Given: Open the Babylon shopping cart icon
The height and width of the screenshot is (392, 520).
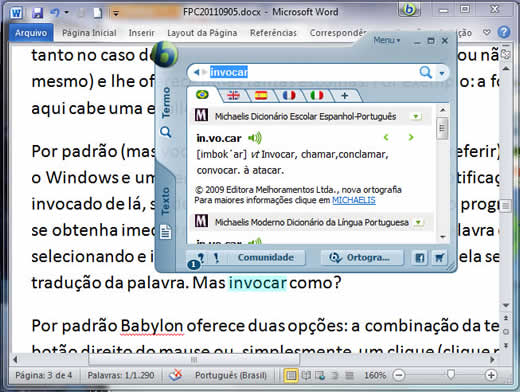Looking at the screenshot, I should 439,258.
